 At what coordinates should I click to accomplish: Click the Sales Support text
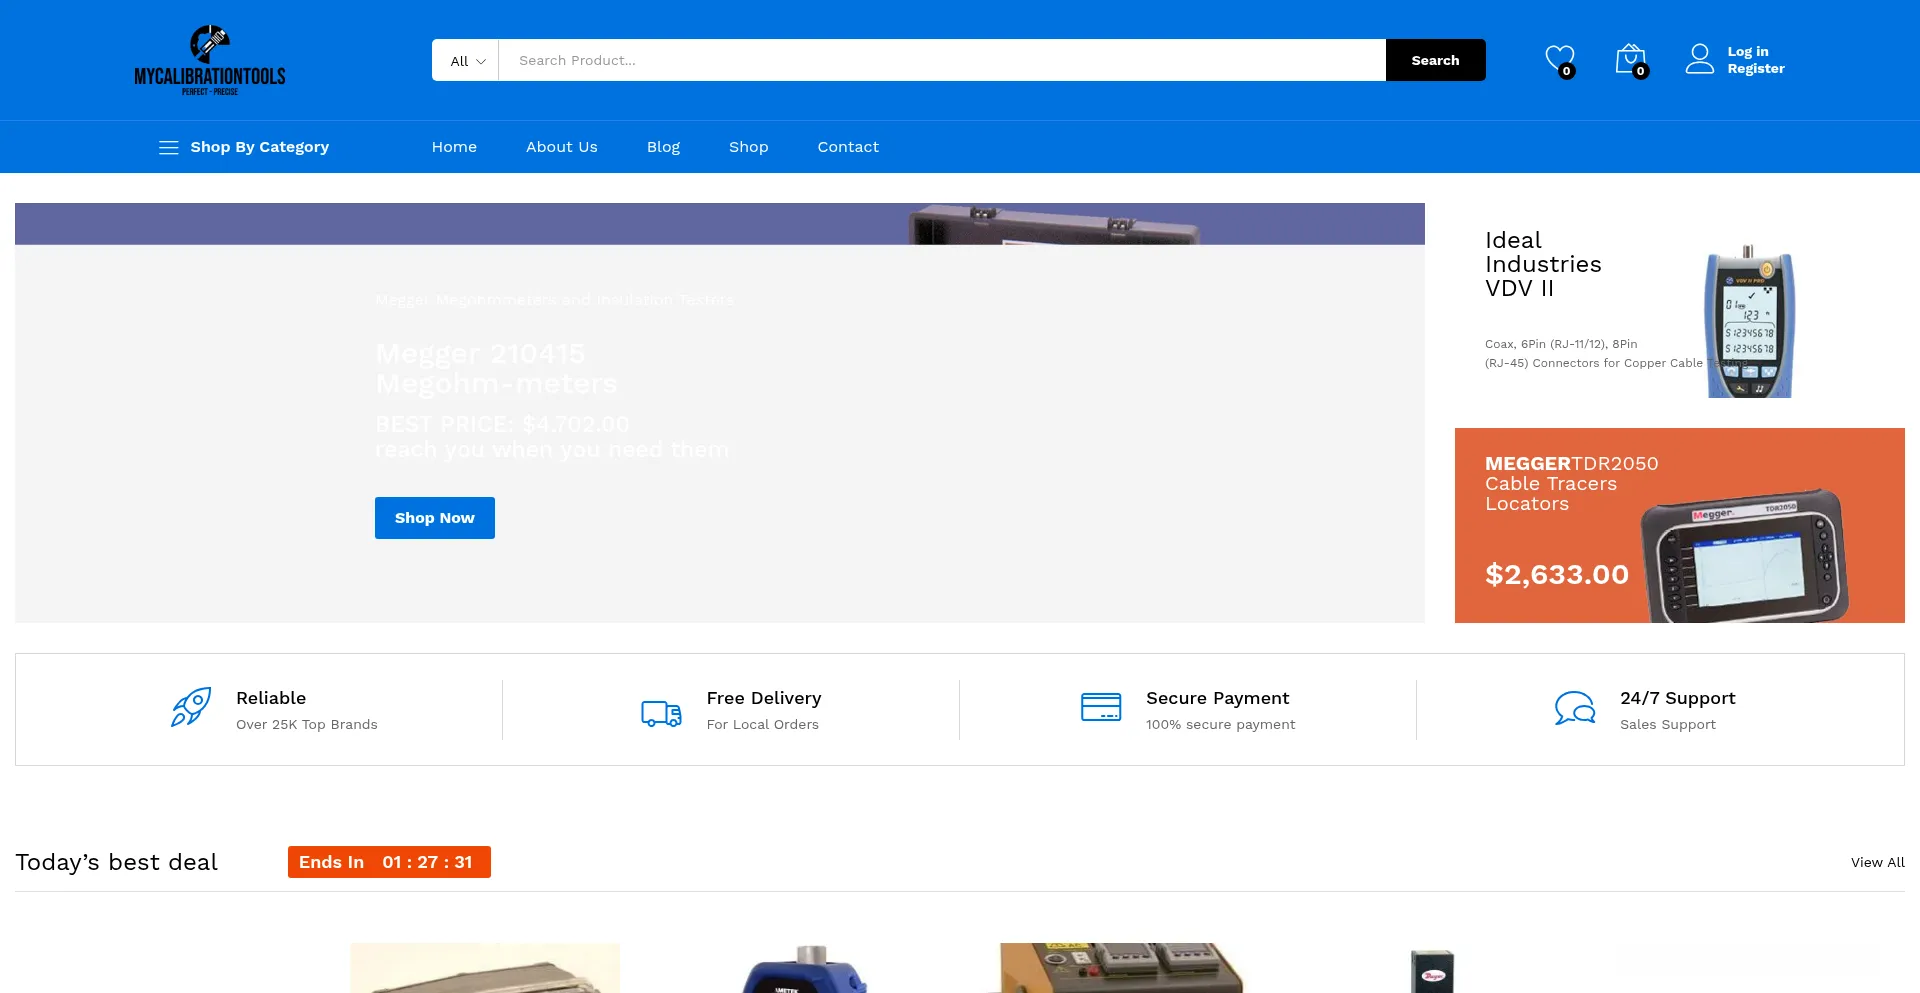click(x=1668, y=724)
